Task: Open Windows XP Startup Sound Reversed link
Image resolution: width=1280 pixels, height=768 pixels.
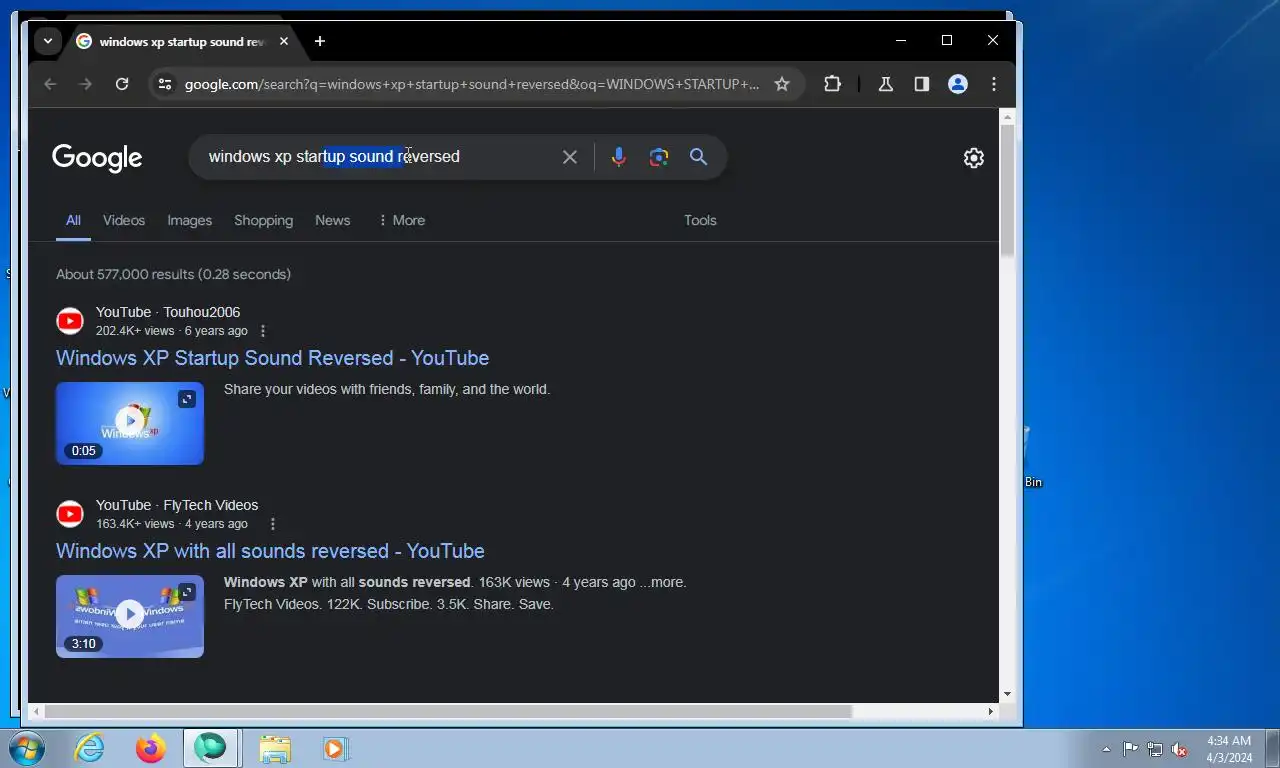Action: click(x=273, y=358)
